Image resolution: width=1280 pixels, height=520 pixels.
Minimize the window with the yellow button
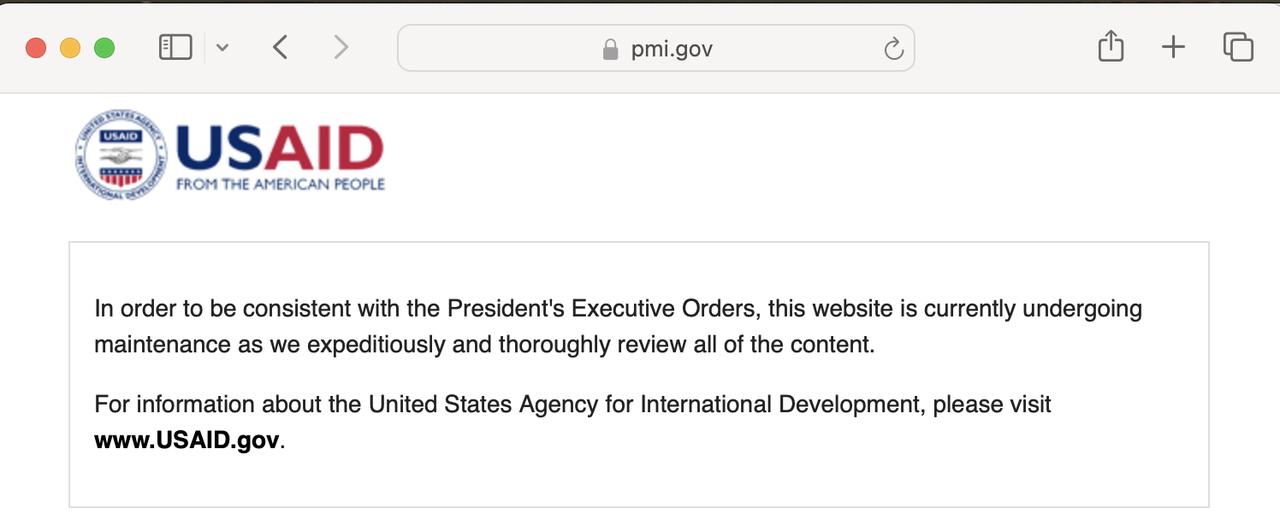tap(70, 48)
